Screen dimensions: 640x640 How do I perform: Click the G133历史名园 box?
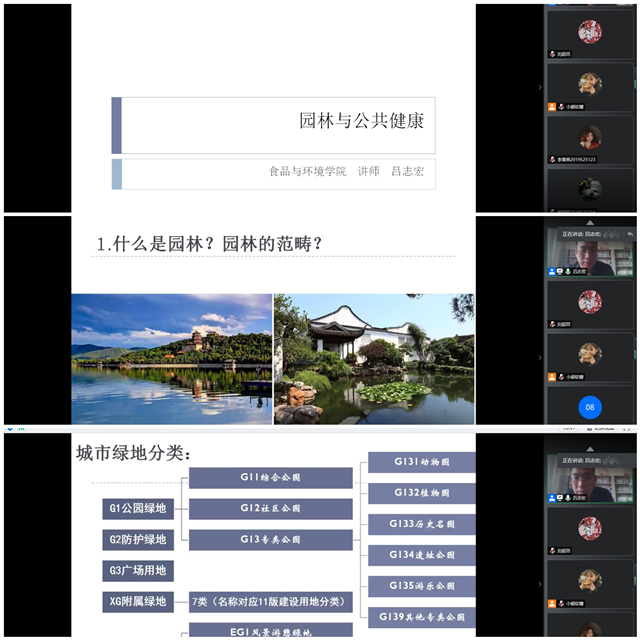click(x=422, y=524)
